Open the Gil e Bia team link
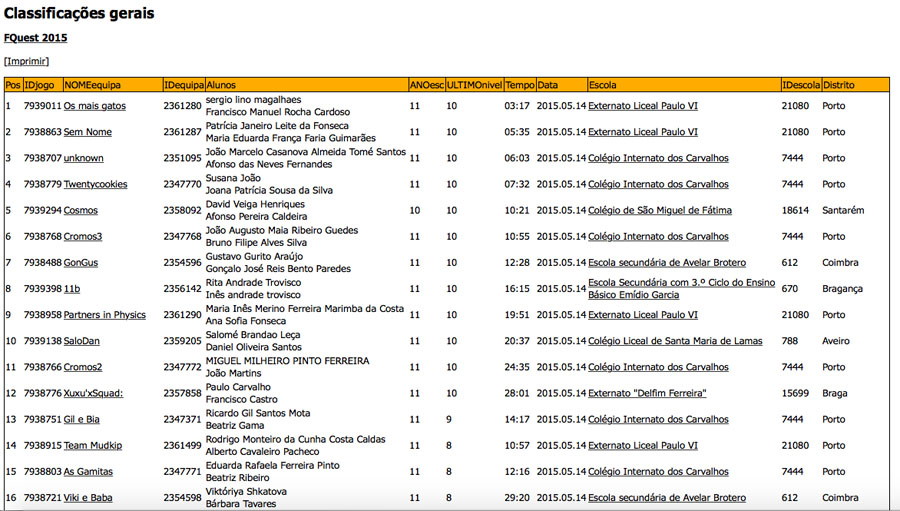Screen dimensions: 900x511 pyautogui.click(x=82, y=419)
